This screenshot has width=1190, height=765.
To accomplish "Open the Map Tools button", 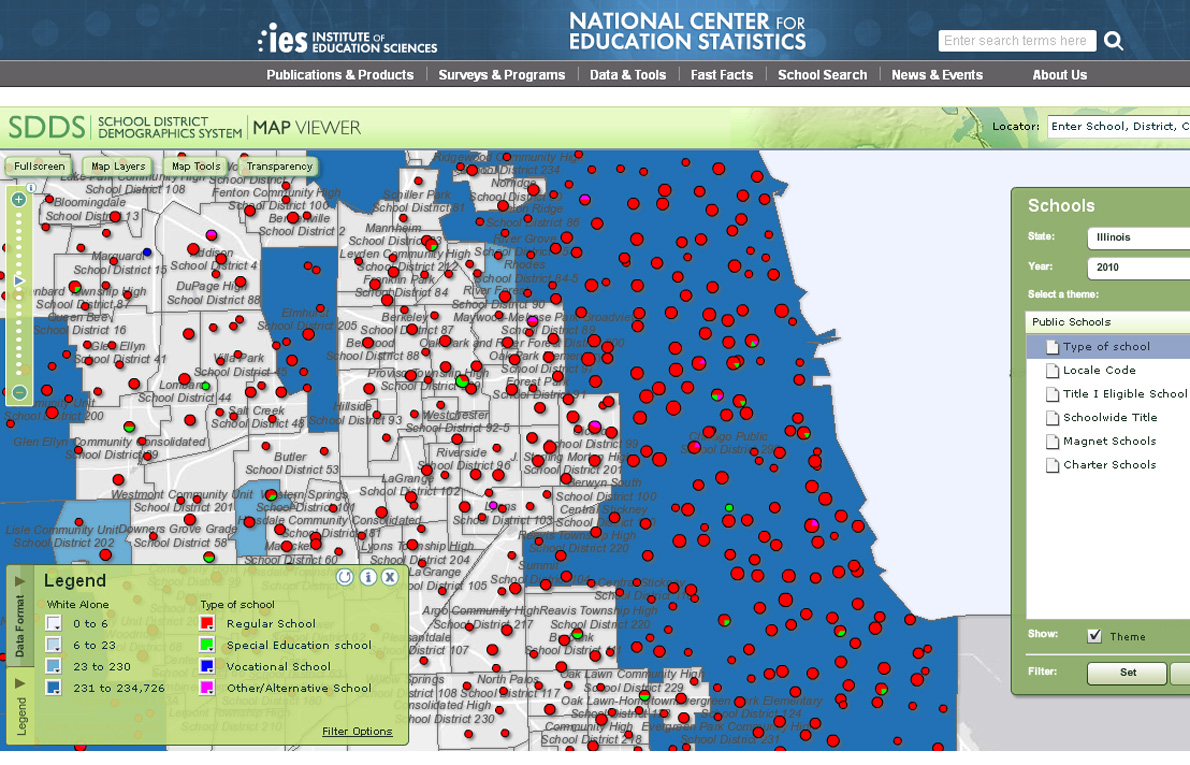I will [196, 166].
